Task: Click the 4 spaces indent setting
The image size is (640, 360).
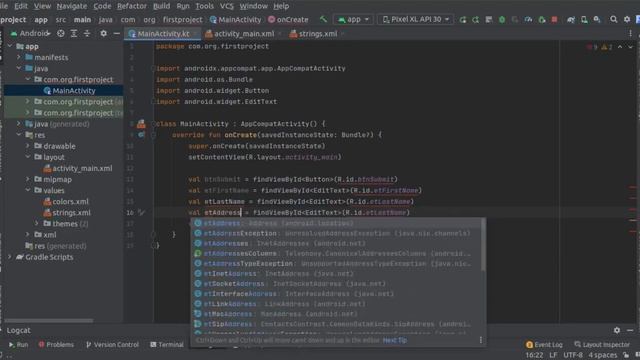Action: click(602, 355)
